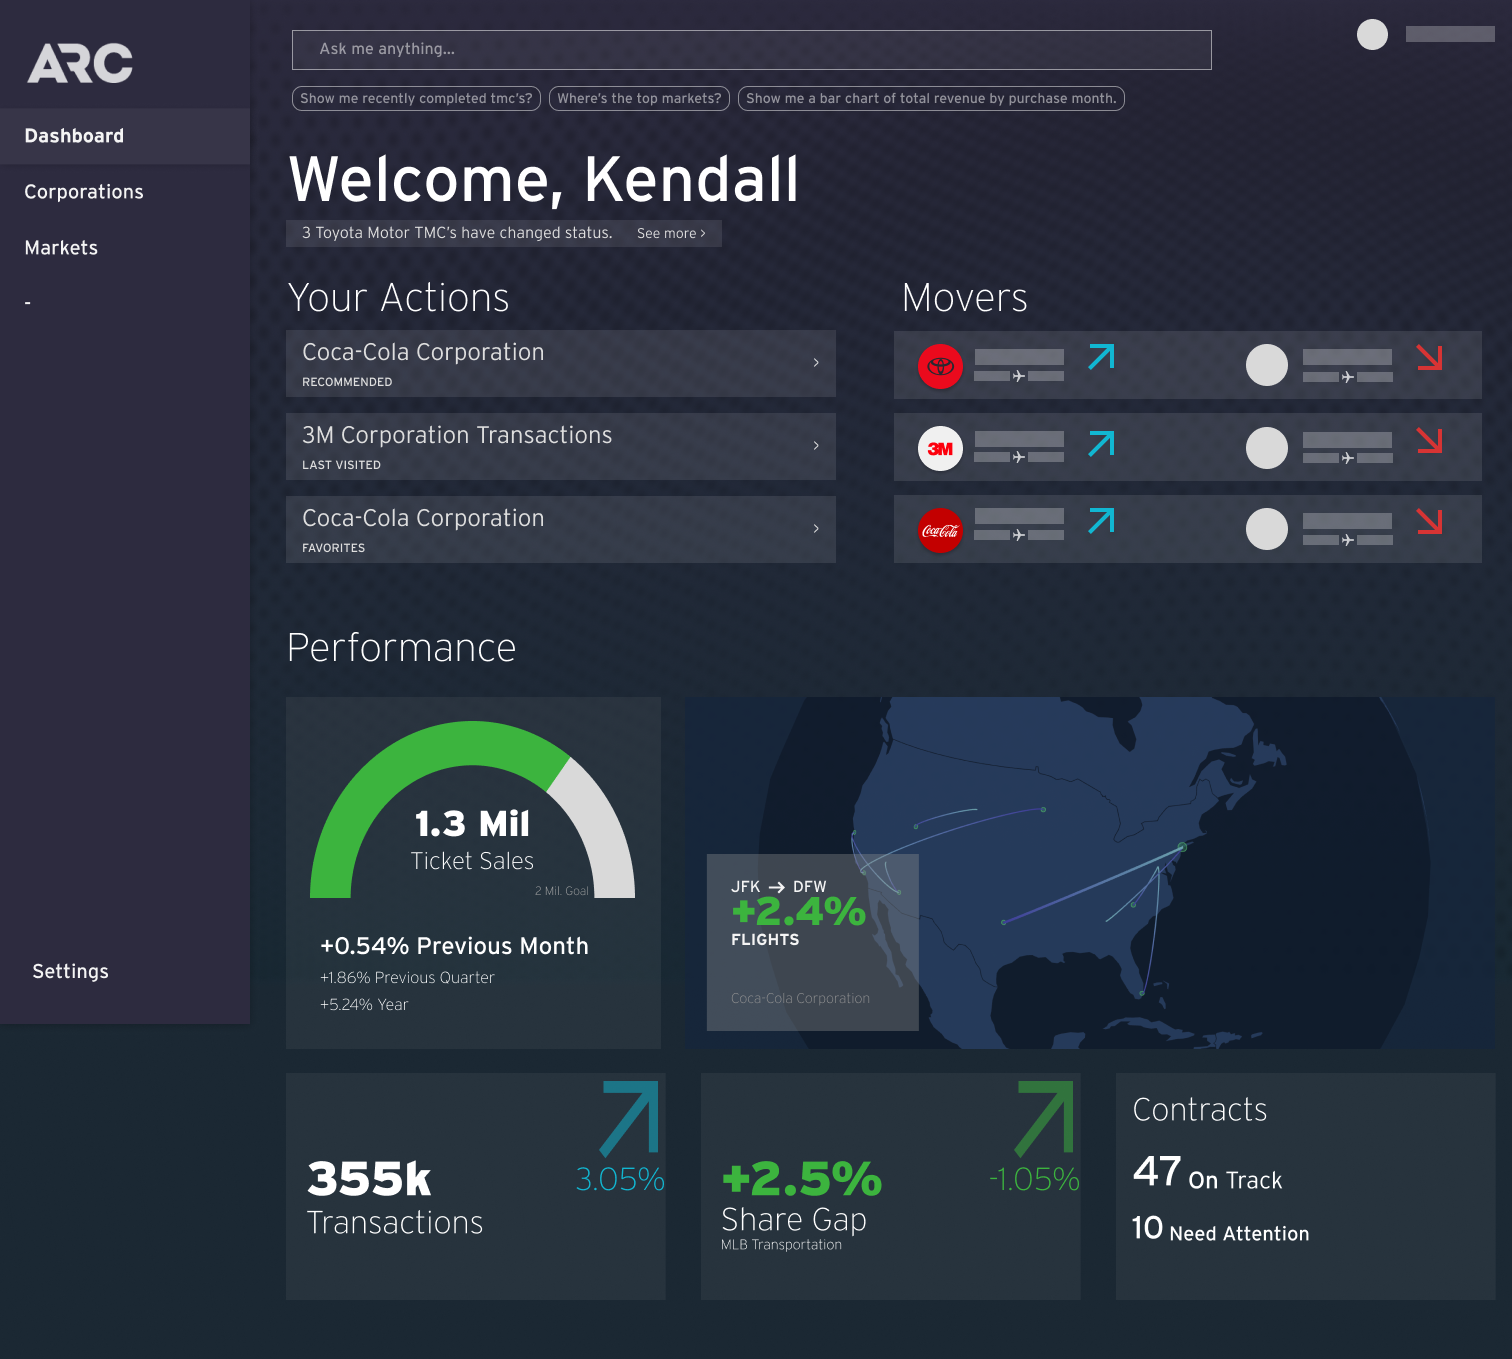1512x1359 pixels.
Task: Open the 355k Transactions tile
Action: [x=475, y=1186]
